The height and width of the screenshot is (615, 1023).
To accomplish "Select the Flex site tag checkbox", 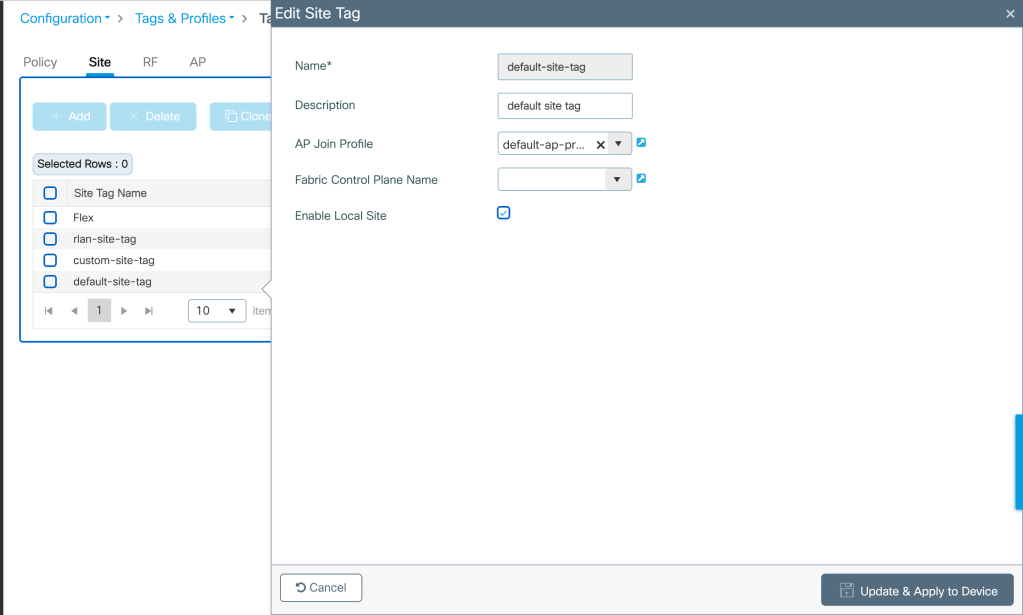I will tap(50, 217).
